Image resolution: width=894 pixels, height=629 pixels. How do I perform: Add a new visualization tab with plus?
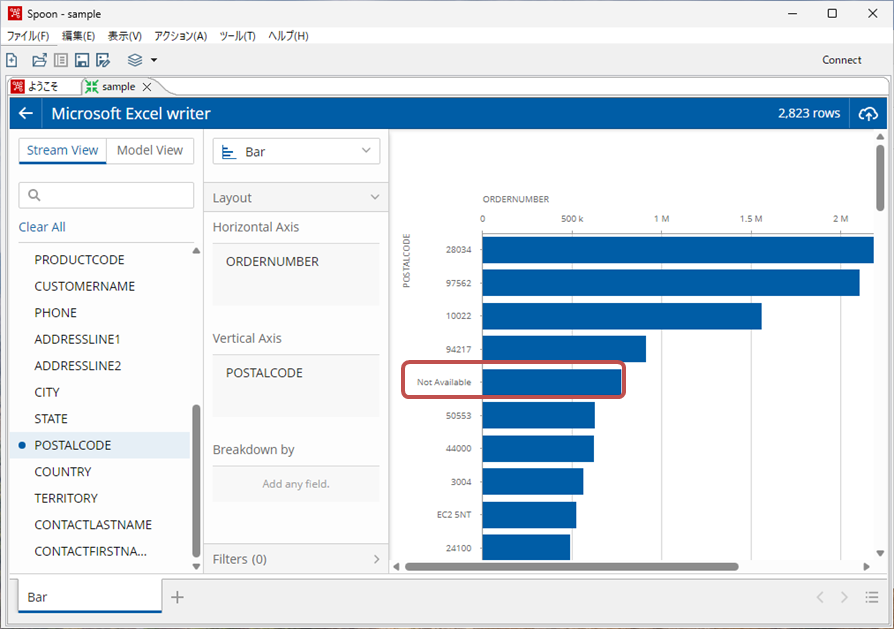177,597
